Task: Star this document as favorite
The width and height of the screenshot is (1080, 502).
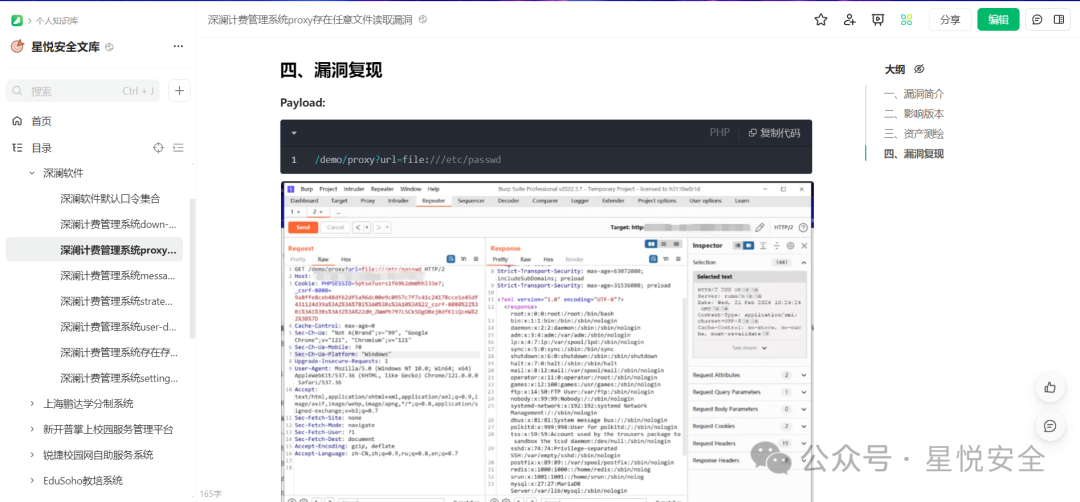Action: [x=820, y=20]
